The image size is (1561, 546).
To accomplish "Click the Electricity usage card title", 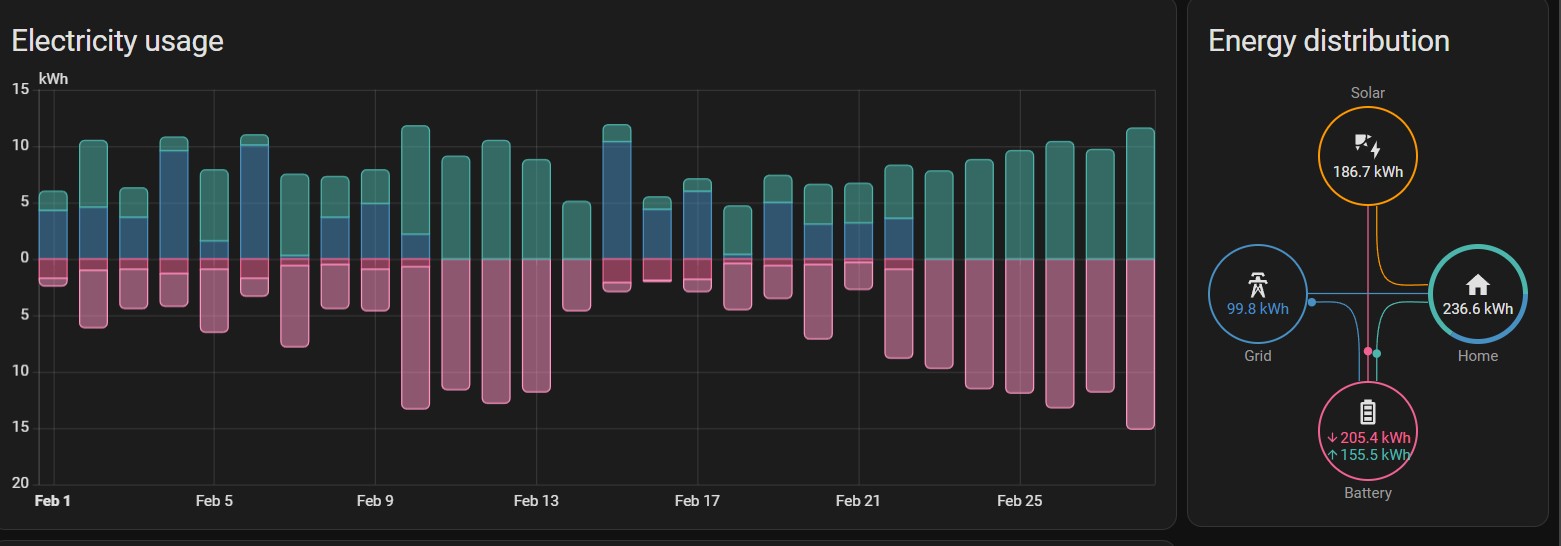I will (117, 41).
